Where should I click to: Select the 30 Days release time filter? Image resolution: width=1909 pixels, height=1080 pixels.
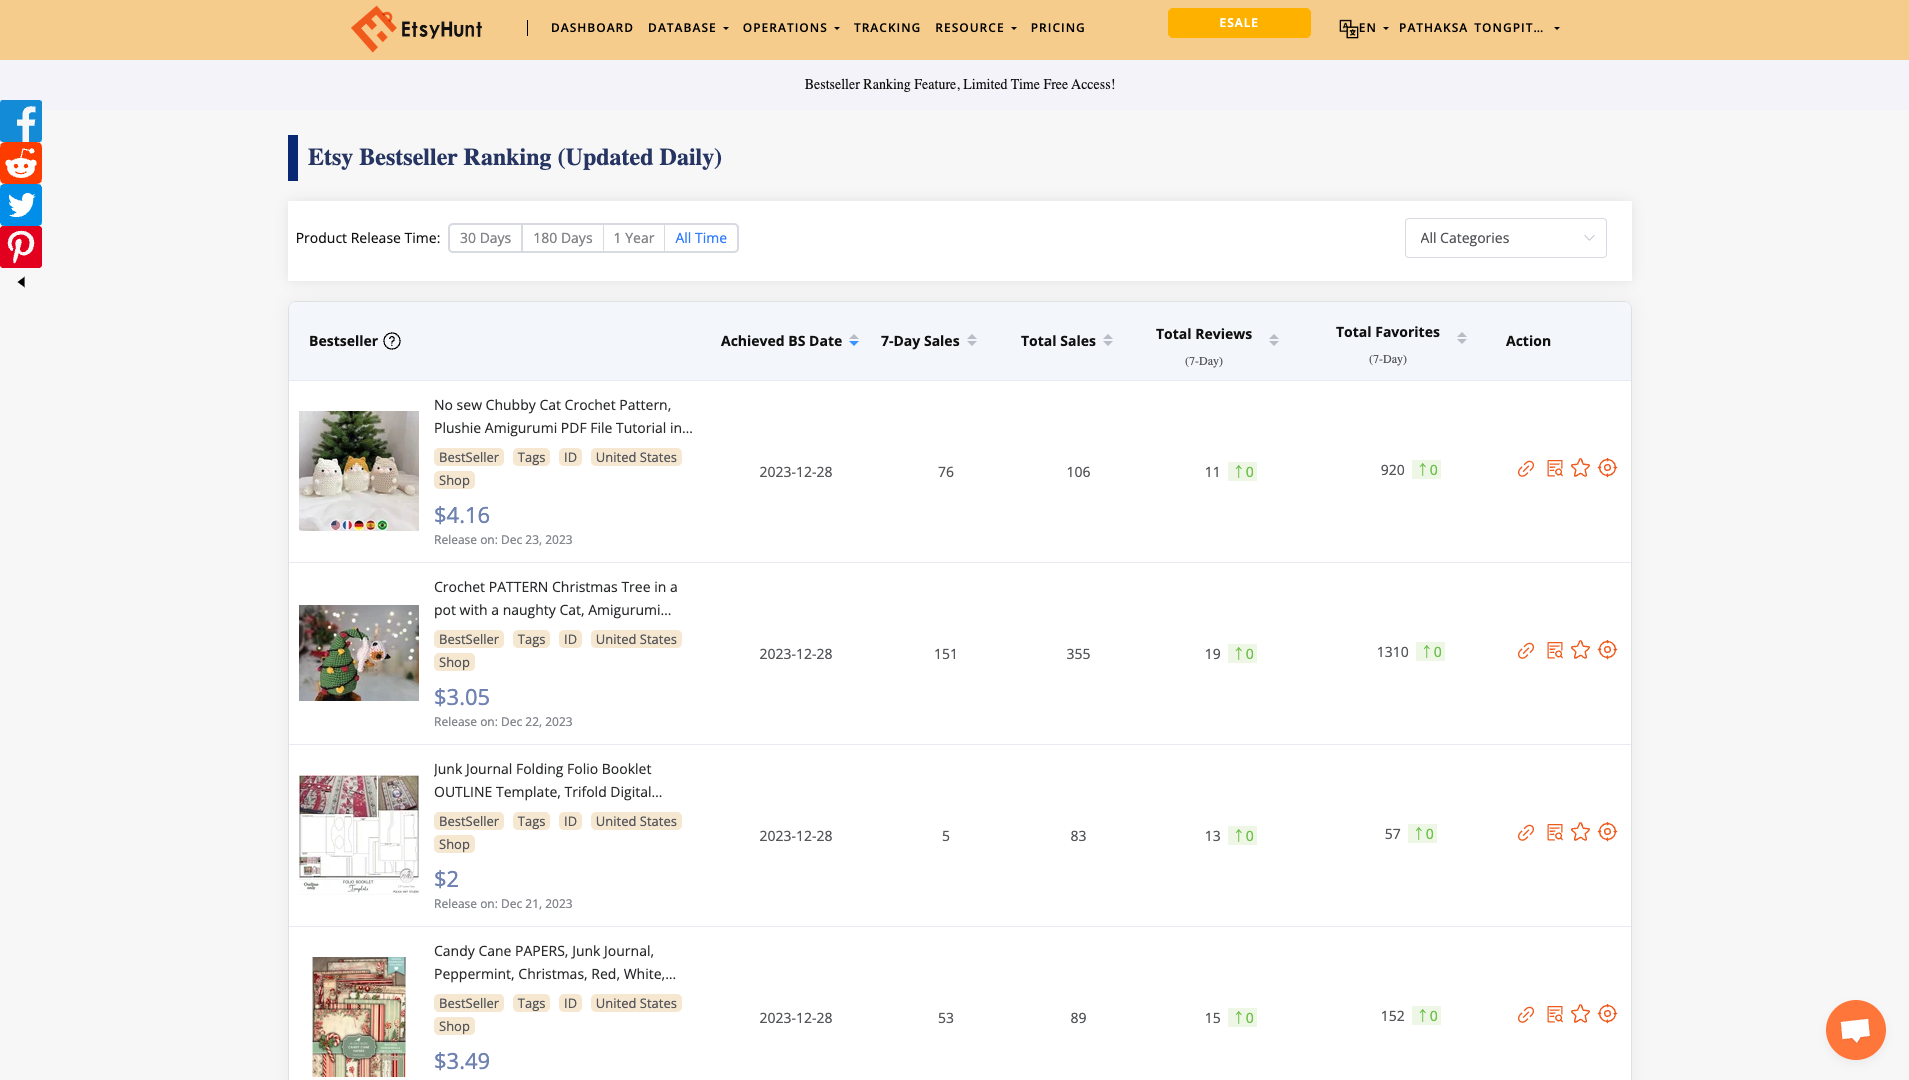pos(485,238)
